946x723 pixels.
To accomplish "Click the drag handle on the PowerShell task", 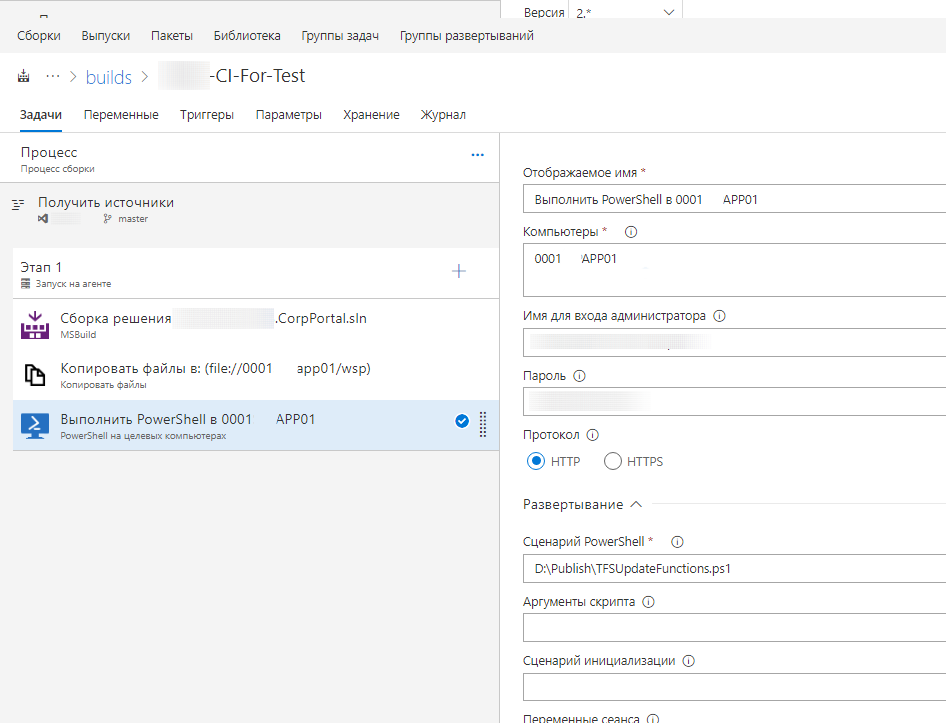I will coord(483,424).
